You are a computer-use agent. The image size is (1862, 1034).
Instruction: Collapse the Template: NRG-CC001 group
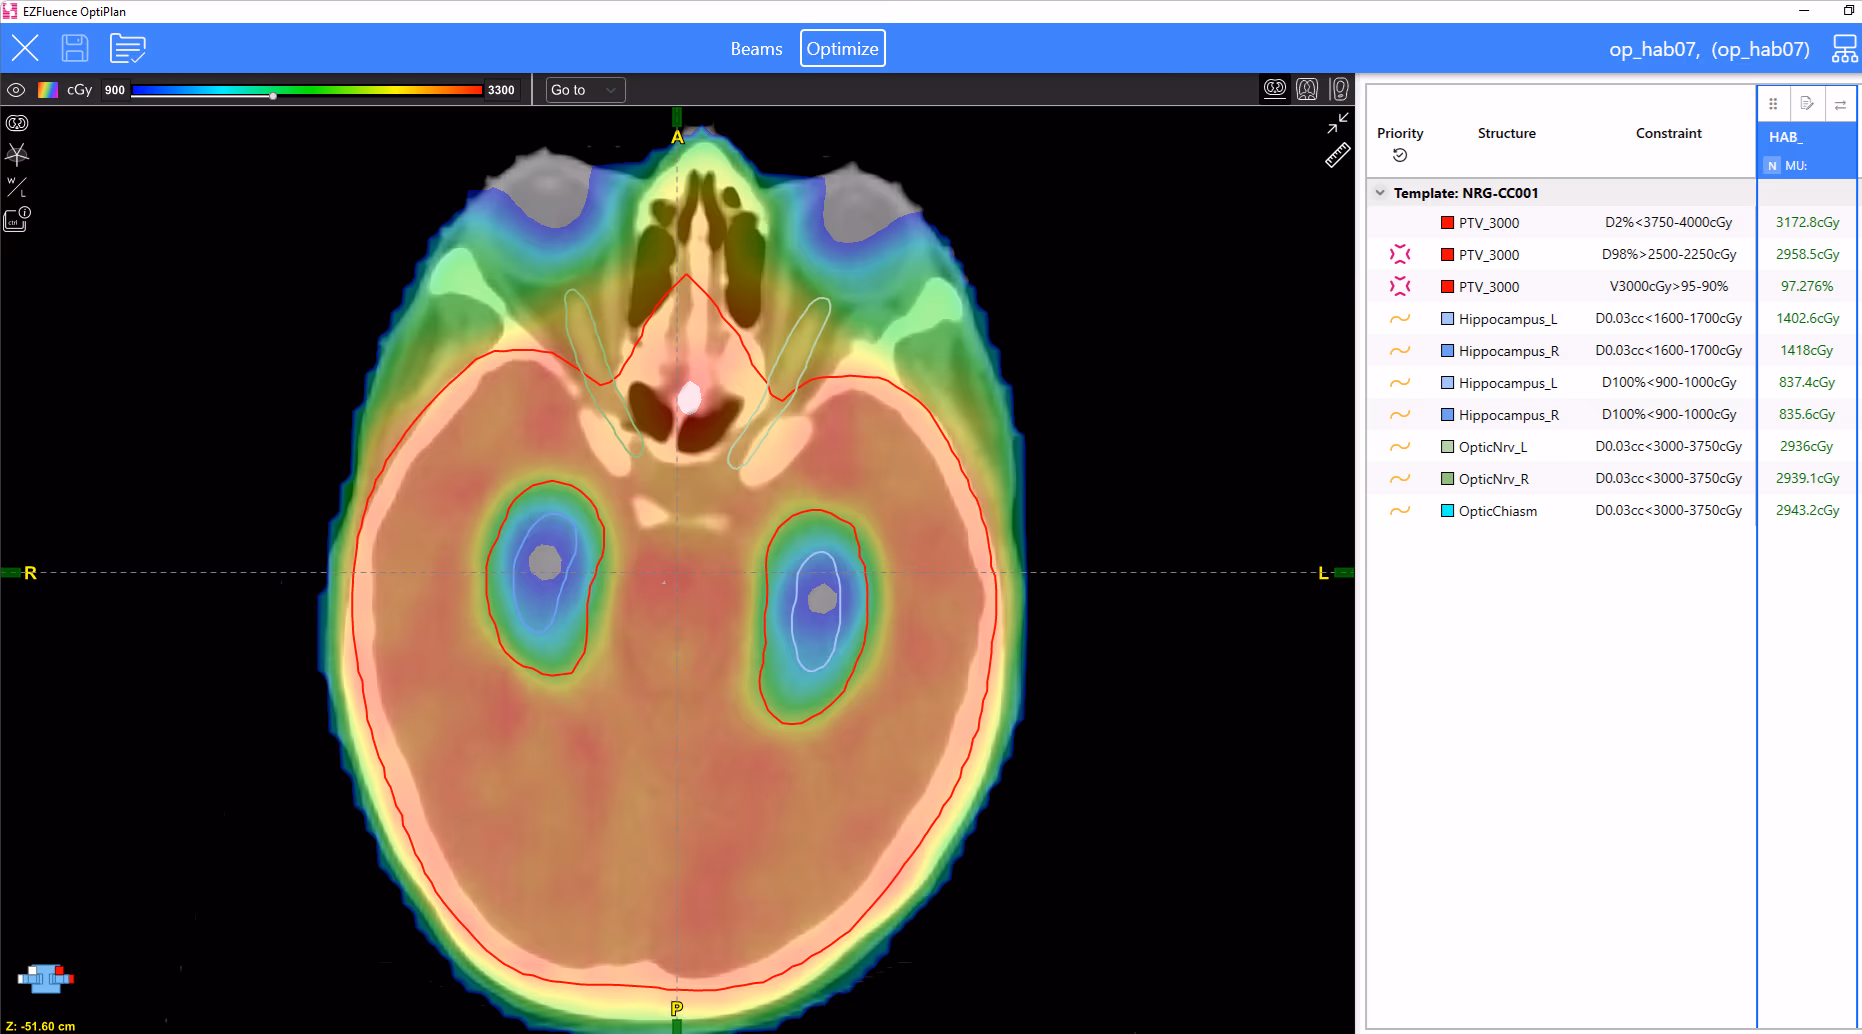coord(1380,193)
